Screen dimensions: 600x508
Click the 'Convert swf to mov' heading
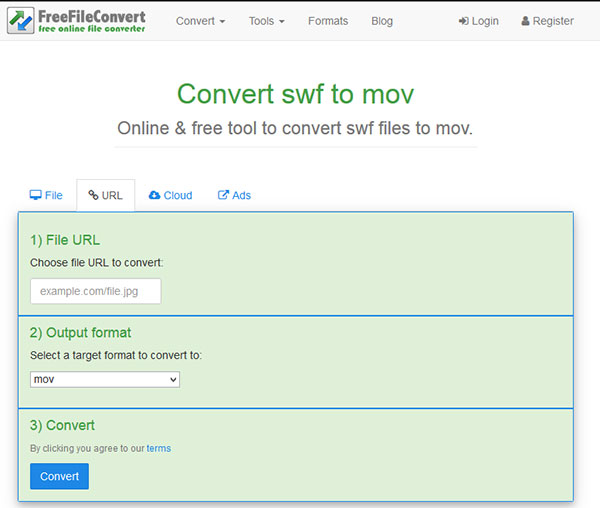click(x=295, y=94)
